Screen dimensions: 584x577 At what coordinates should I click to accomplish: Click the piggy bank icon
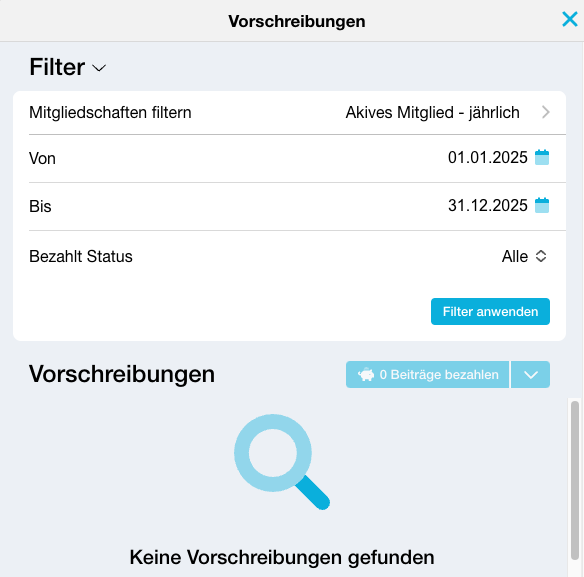(366, 374)
